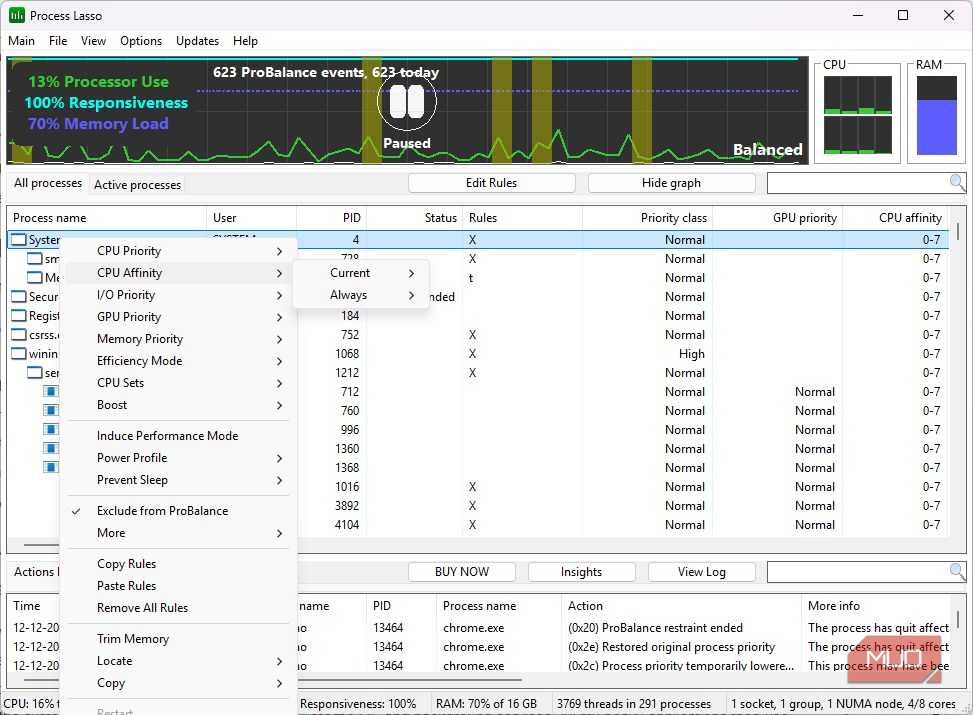The height and width of the screenshot is (715, 973).
Task: Choose Copy Rules from context menu
Action: coord(178,564)
